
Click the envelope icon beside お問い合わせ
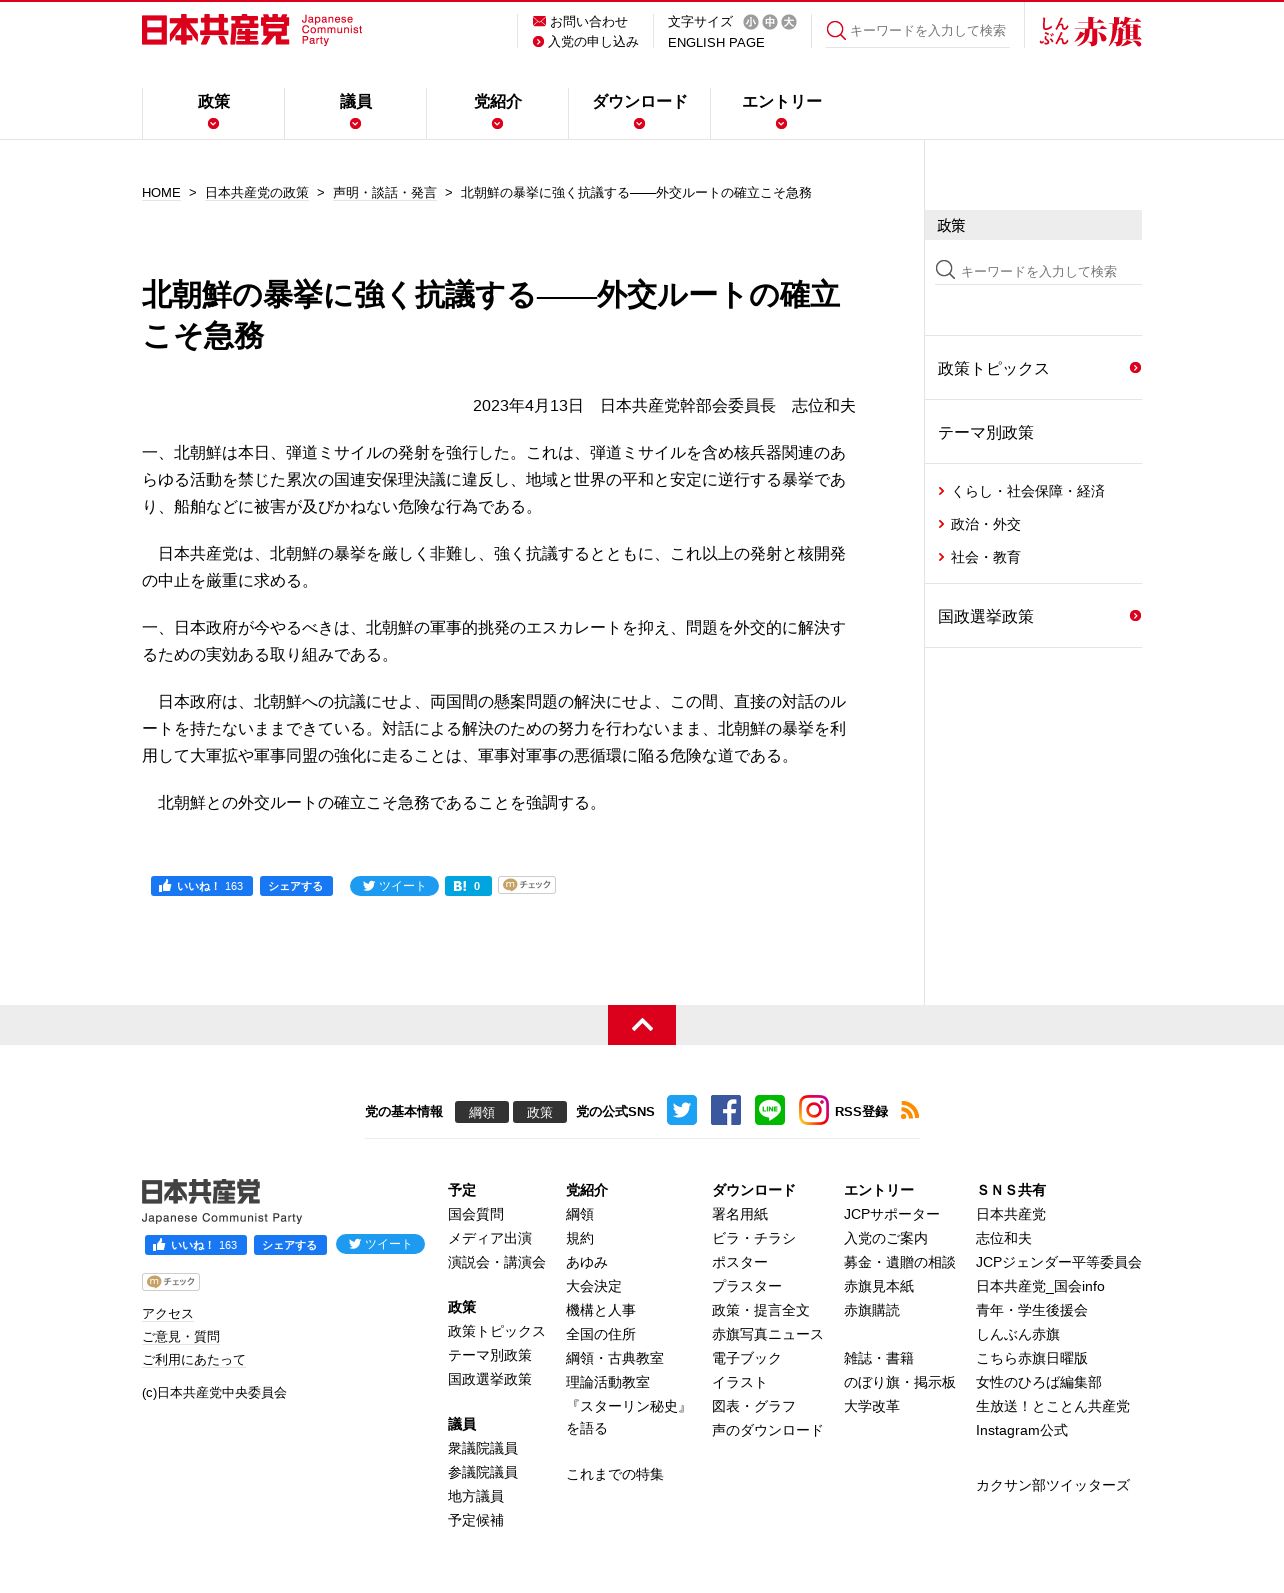click(539, 21)
